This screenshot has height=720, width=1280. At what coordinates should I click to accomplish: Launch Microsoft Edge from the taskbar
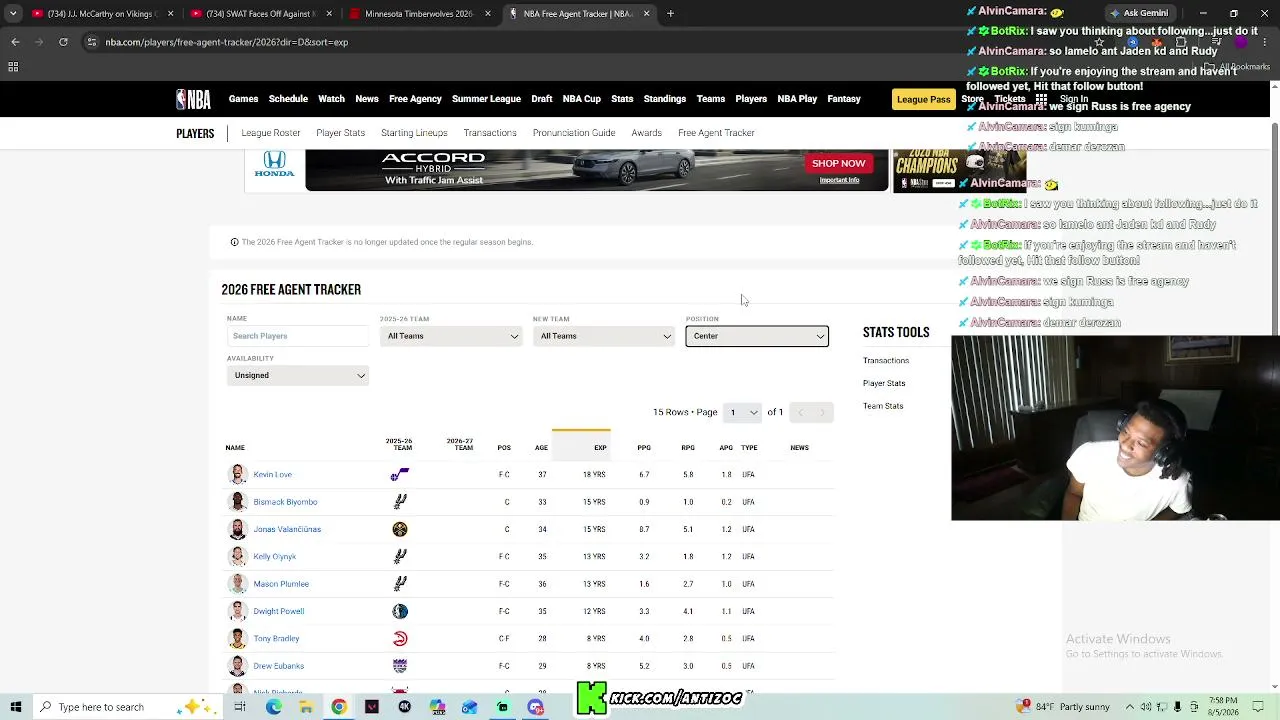(x=273, y=707)
